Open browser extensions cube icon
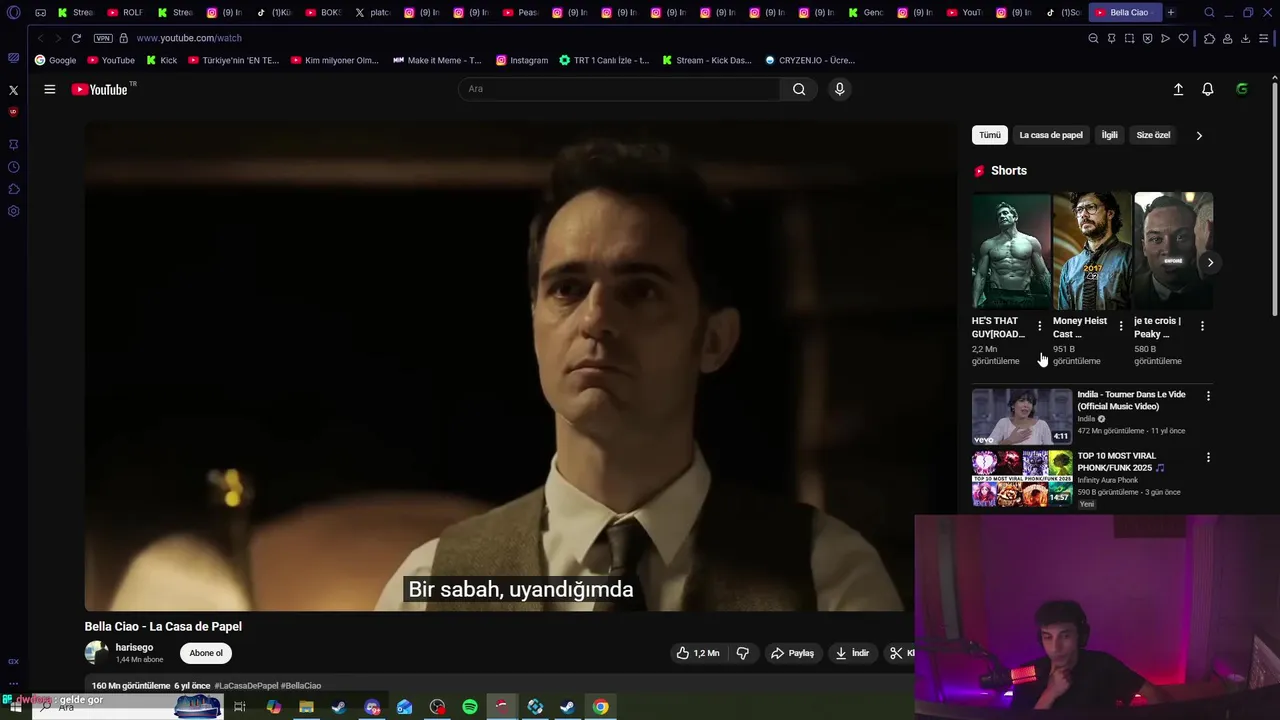 (1209, 38)
